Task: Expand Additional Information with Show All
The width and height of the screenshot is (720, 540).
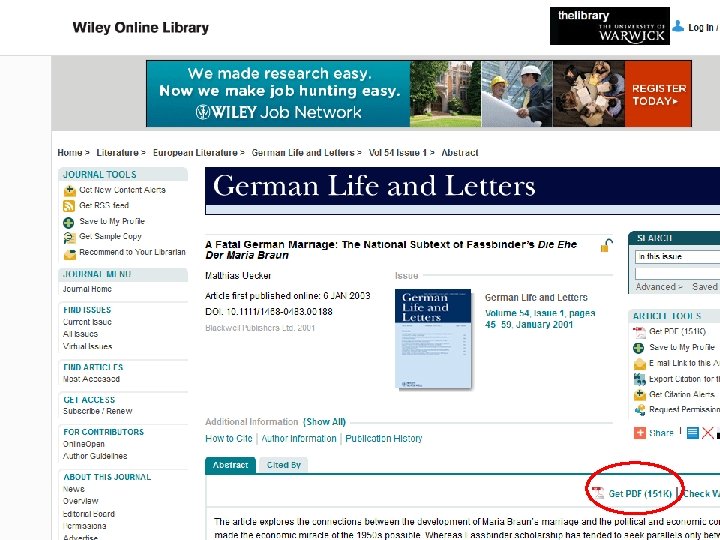Action: 324,422
